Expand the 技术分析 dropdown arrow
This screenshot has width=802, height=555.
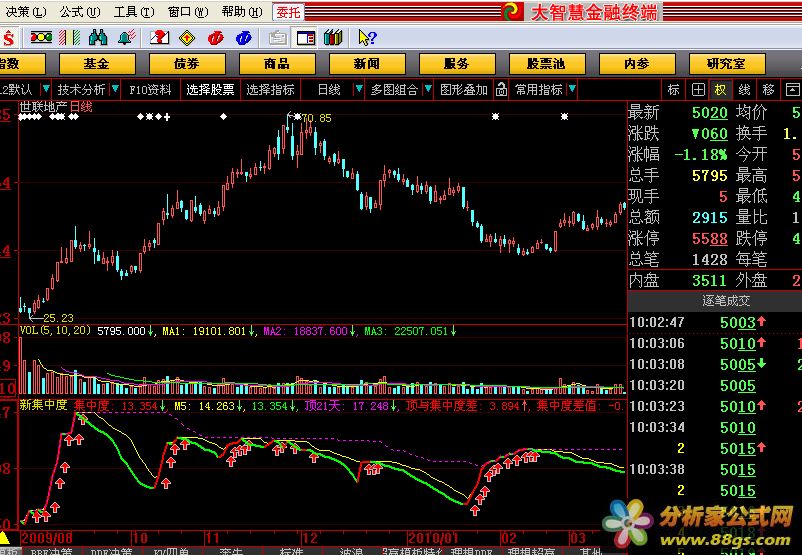(115, 89)
